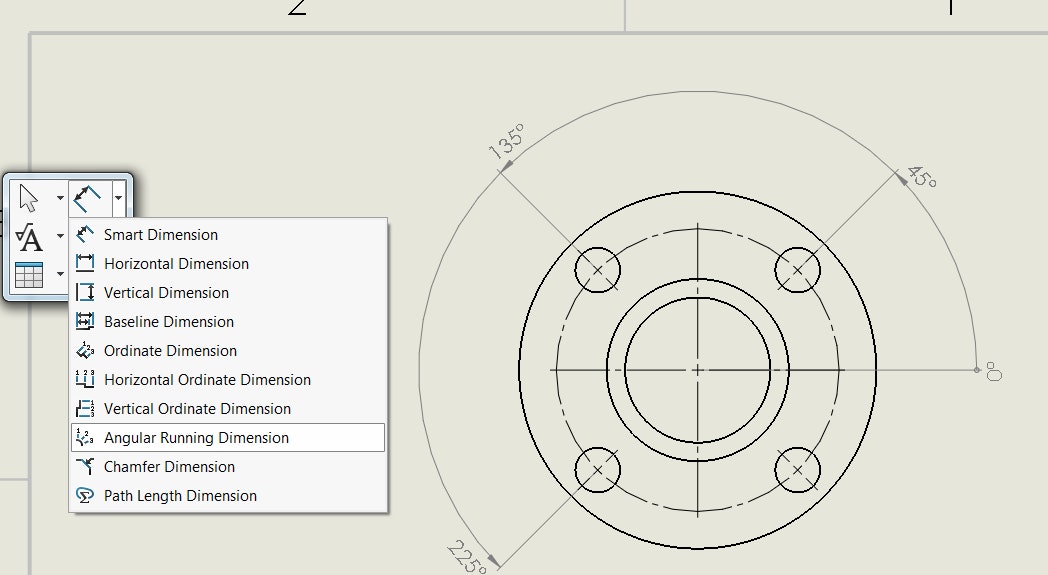The height and width of the screenshot is (575, 1048).
Task: Pick Vertical Dimension from the list
Action: click(x=166, y=293)
